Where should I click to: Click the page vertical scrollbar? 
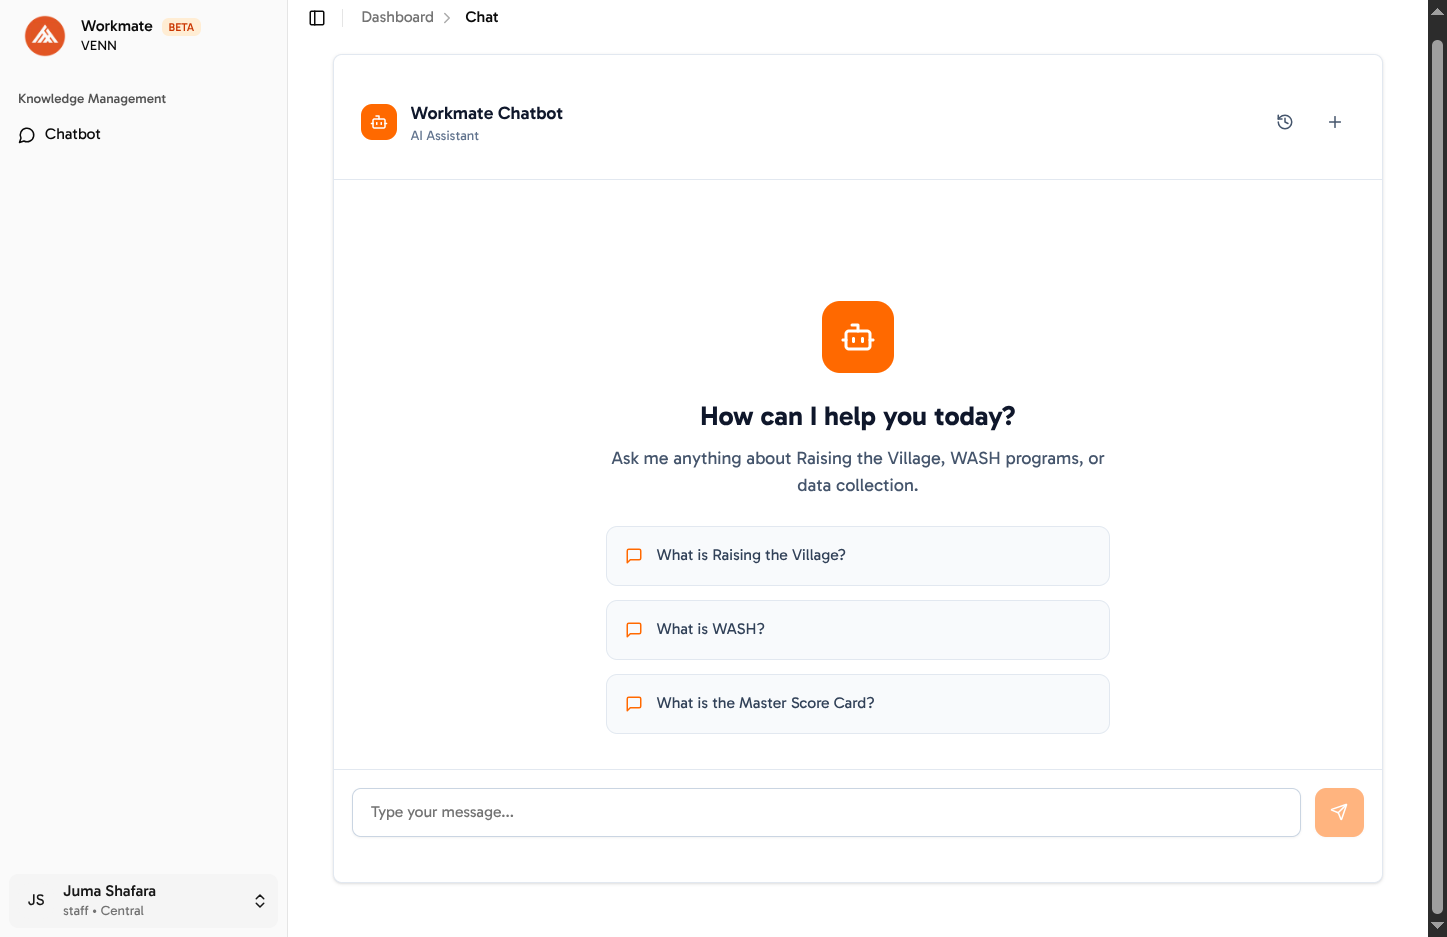click(x=1438, y=475)
